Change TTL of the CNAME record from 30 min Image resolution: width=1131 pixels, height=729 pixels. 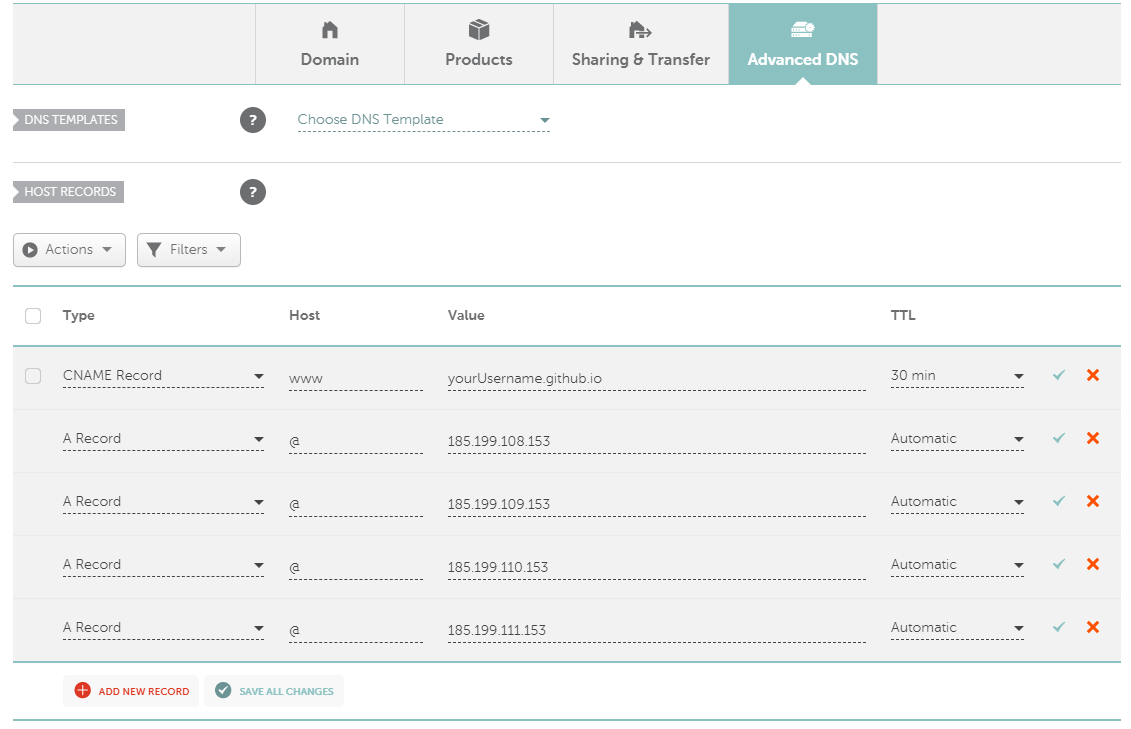pos(956,376)
